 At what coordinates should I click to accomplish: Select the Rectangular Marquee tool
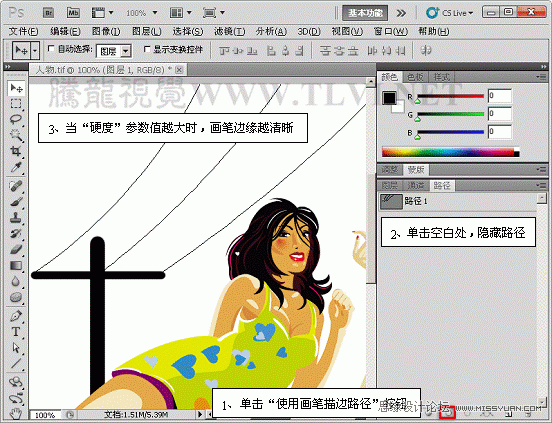[x=16, y=104]
